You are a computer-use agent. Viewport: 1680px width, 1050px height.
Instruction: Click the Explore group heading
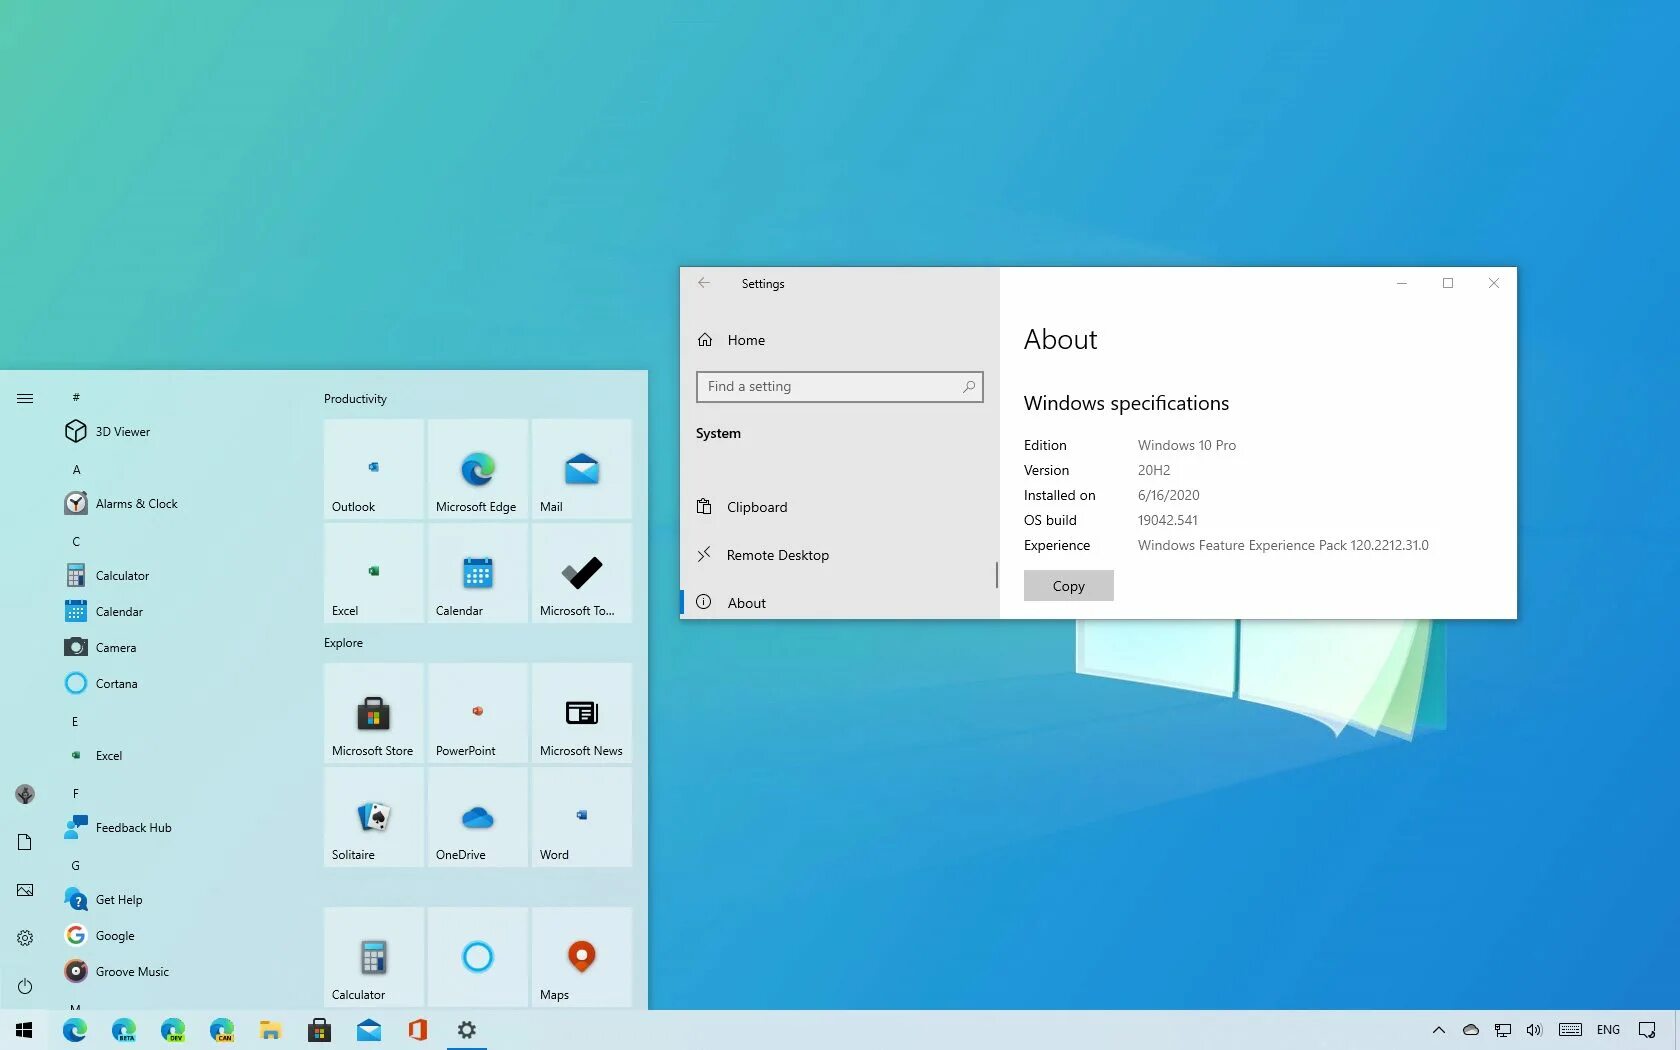coord(343,642)
